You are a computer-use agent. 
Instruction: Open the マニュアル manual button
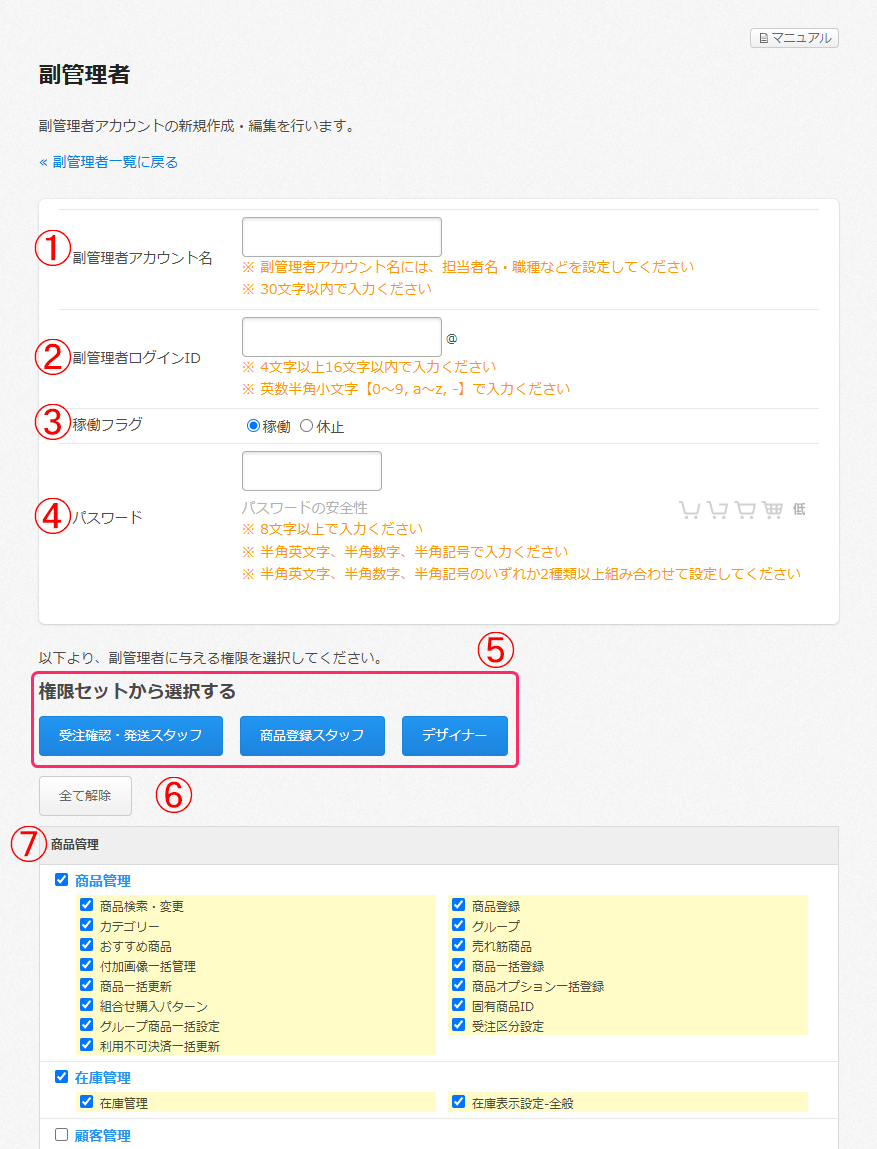794,38
